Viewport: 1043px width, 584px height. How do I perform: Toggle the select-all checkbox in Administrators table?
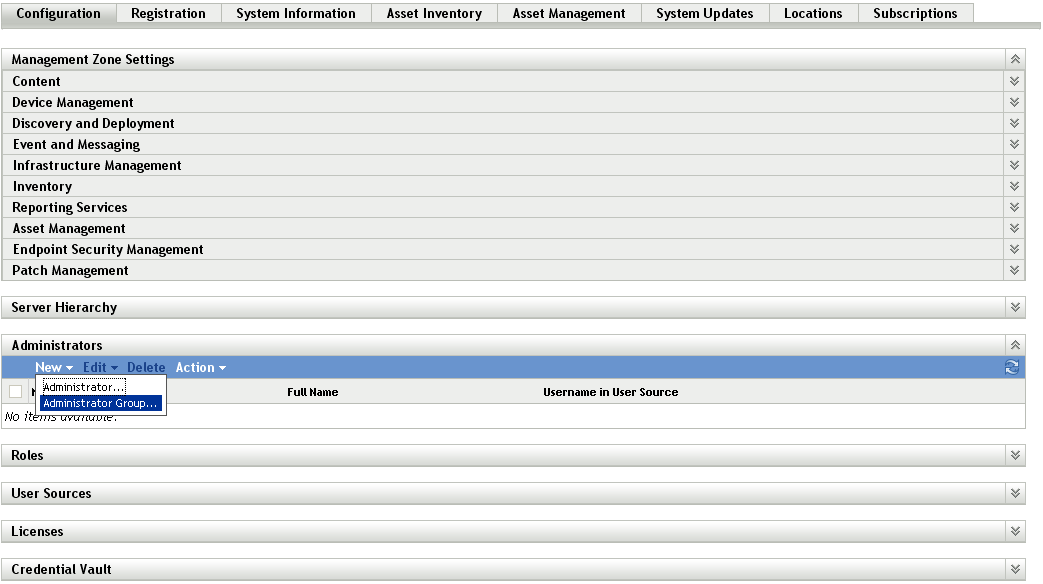click(x=15, y=390)
